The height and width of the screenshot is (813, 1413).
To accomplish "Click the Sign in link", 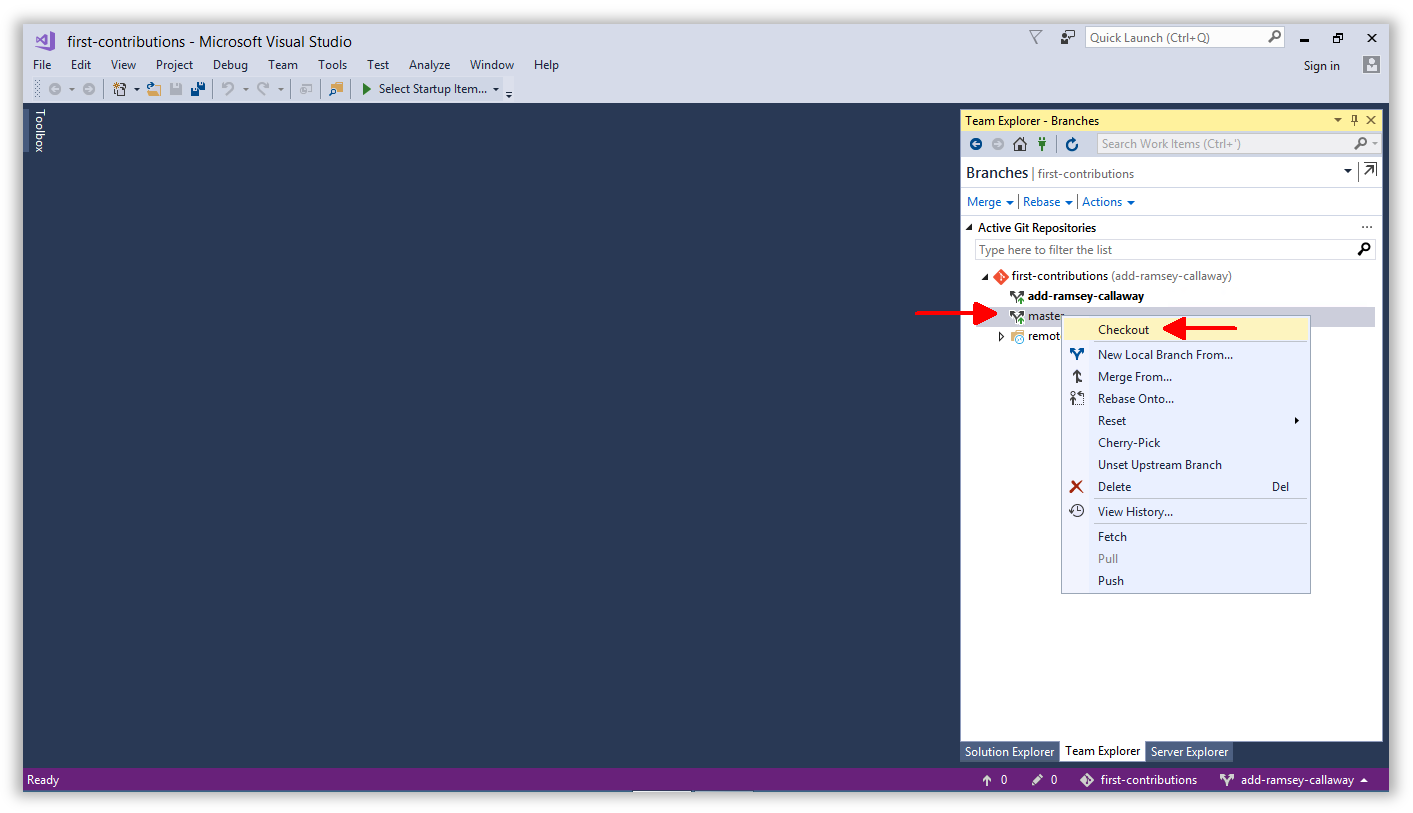I will point(1321,66).
